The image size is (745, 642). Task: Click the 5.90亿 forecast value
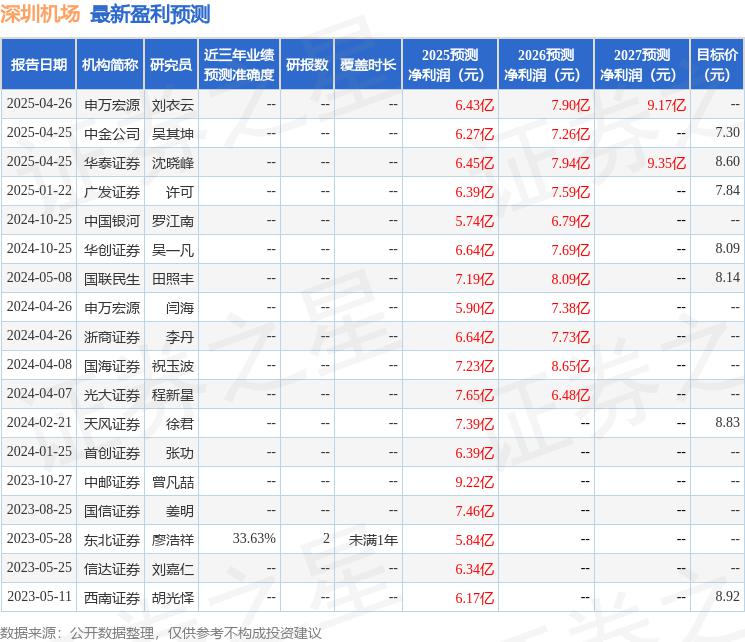click(x=474, y=308)
